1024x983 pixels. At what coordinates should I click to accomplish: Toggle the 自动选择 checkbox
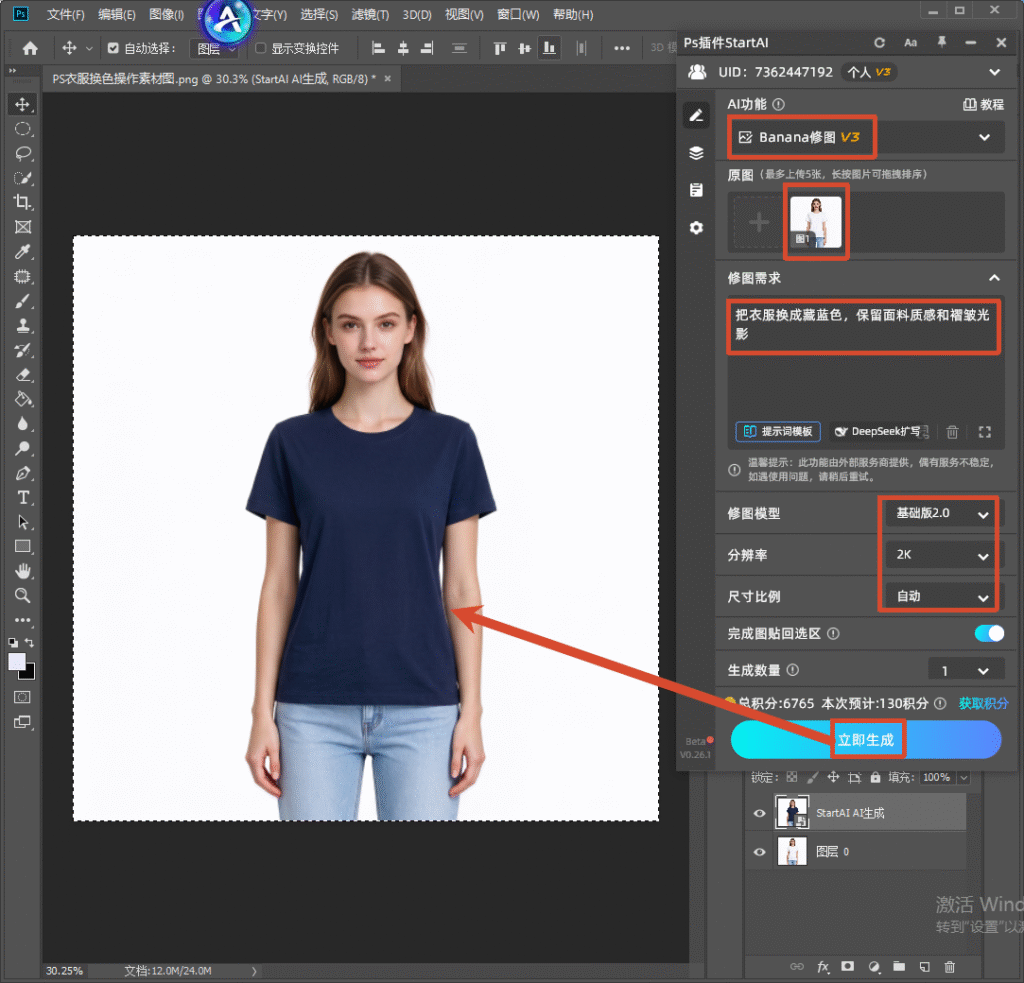tap(113, 48)
